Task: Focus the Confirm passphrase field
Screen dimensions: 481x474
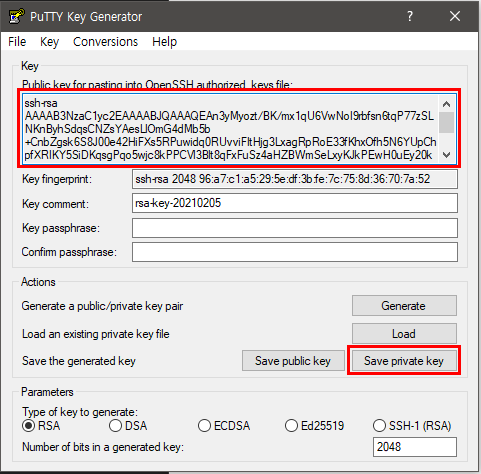Action: click(295, 252)
